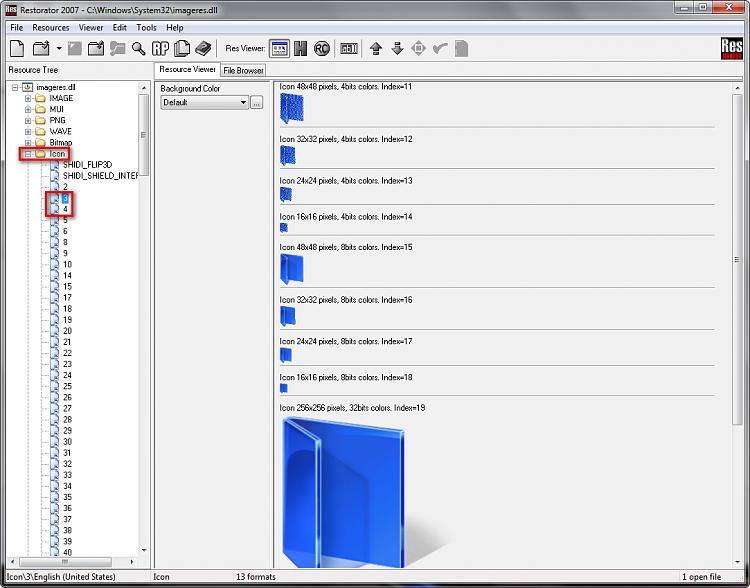This screenshot has width=750, height=588.
Task: Click the help book toolbar icon
Action: (203, 48)
